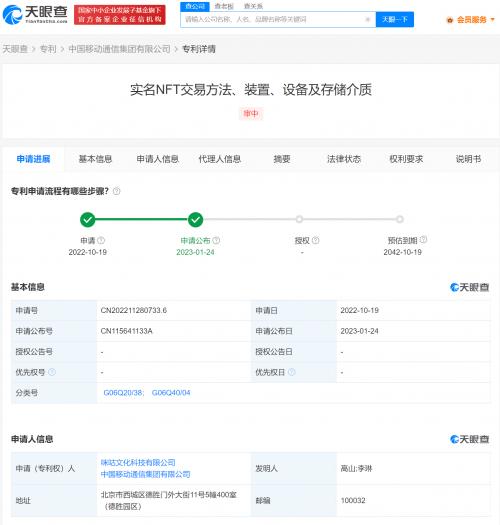Switch to the 权利要求 tab
This screenshot has height=525, width=500.
(x=406, y=159)
